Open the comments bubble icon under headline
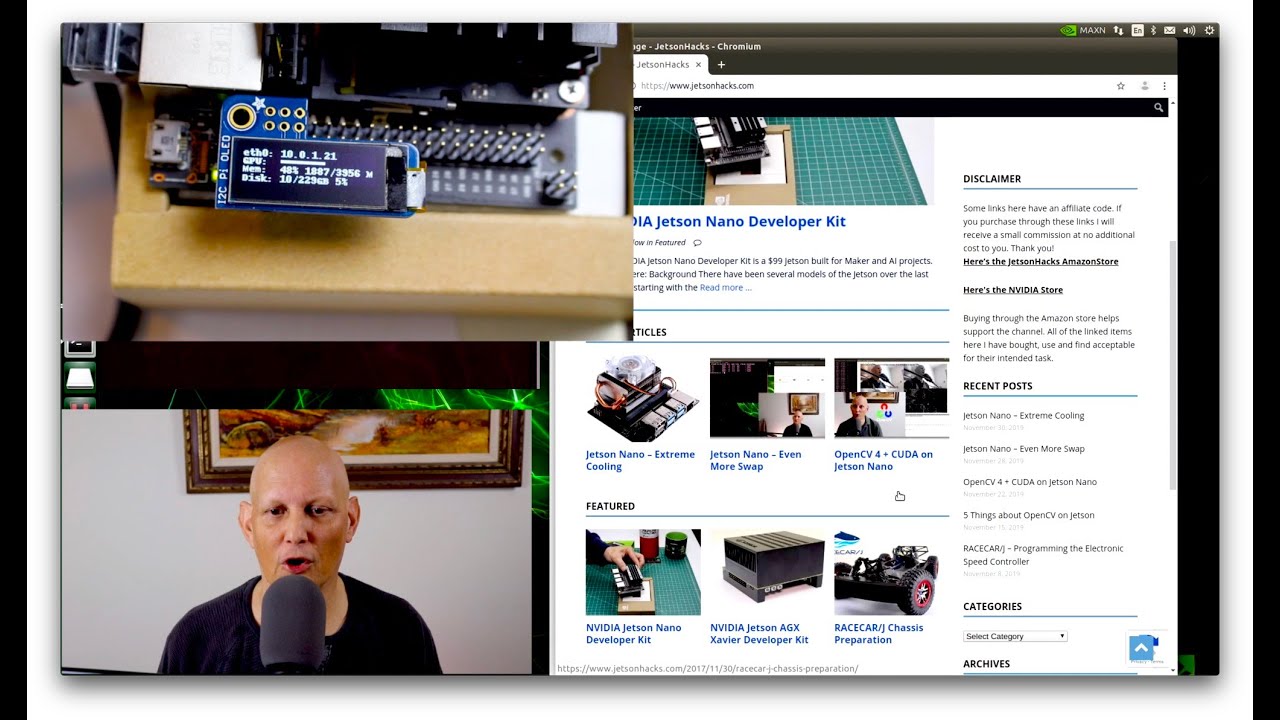This screenshot has width=1280, height=720. click(x=697, y=242)
